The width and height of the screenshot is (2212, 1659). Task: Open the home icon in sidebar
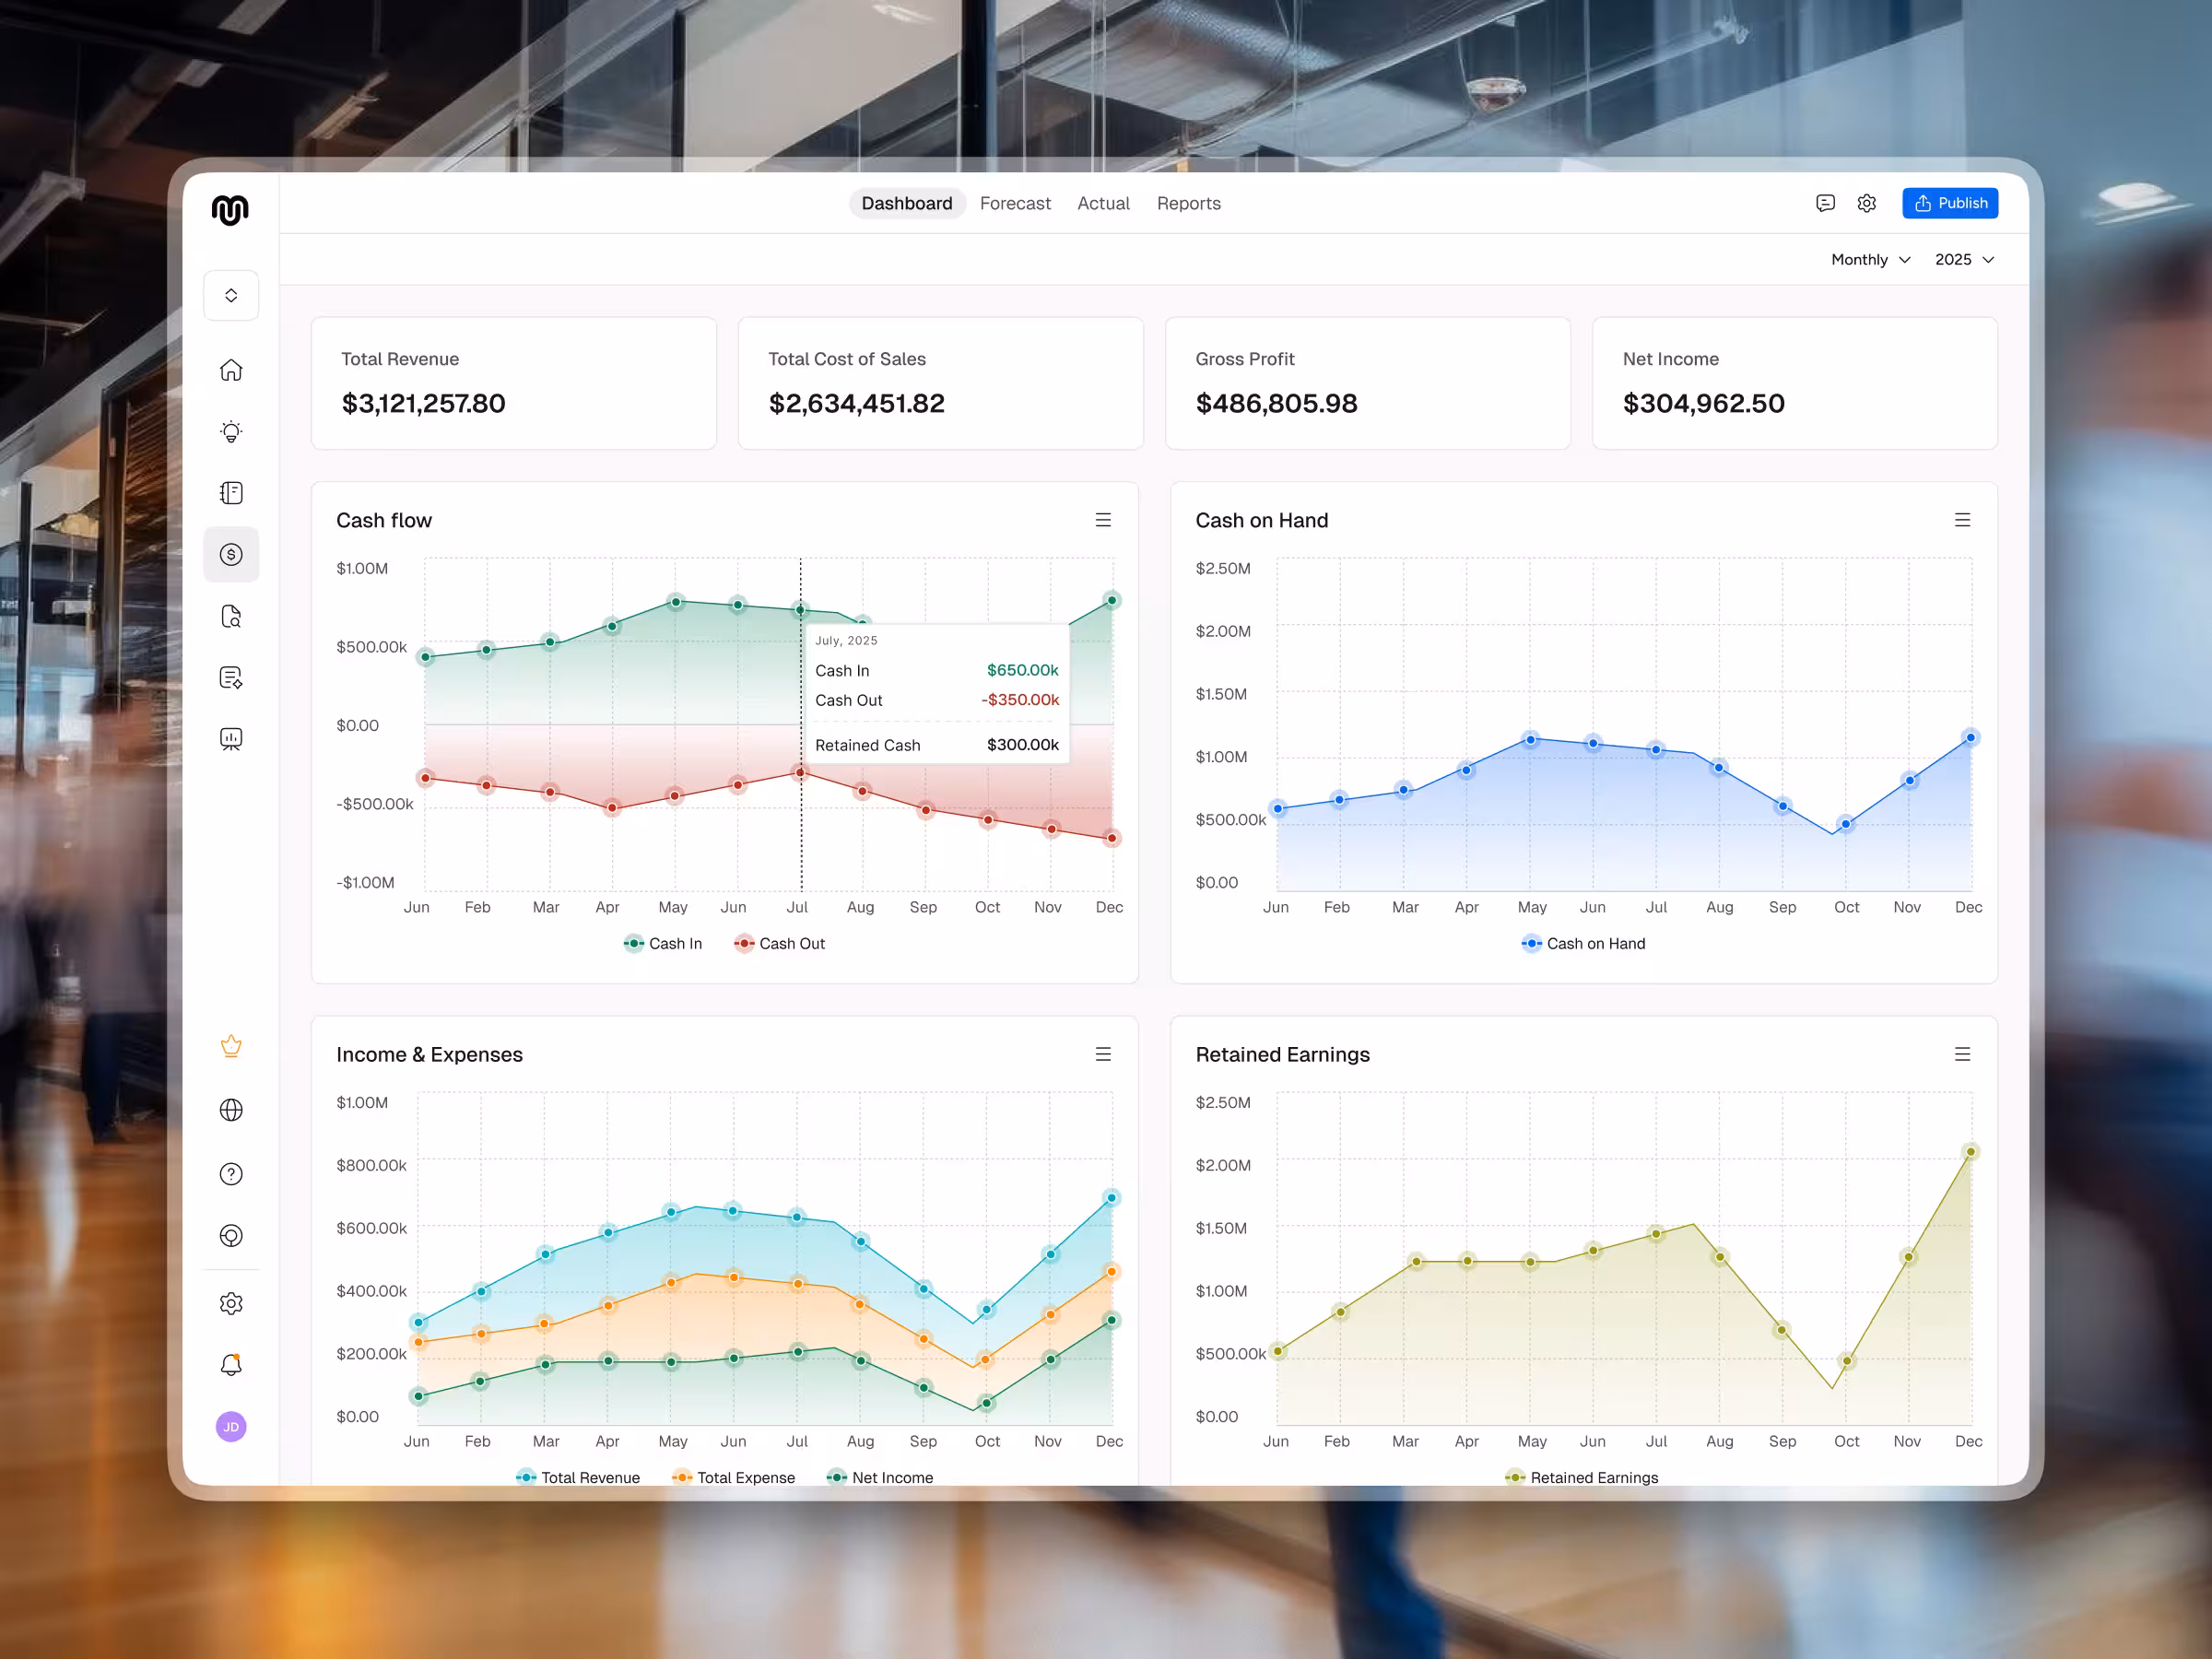pos(231,370)
